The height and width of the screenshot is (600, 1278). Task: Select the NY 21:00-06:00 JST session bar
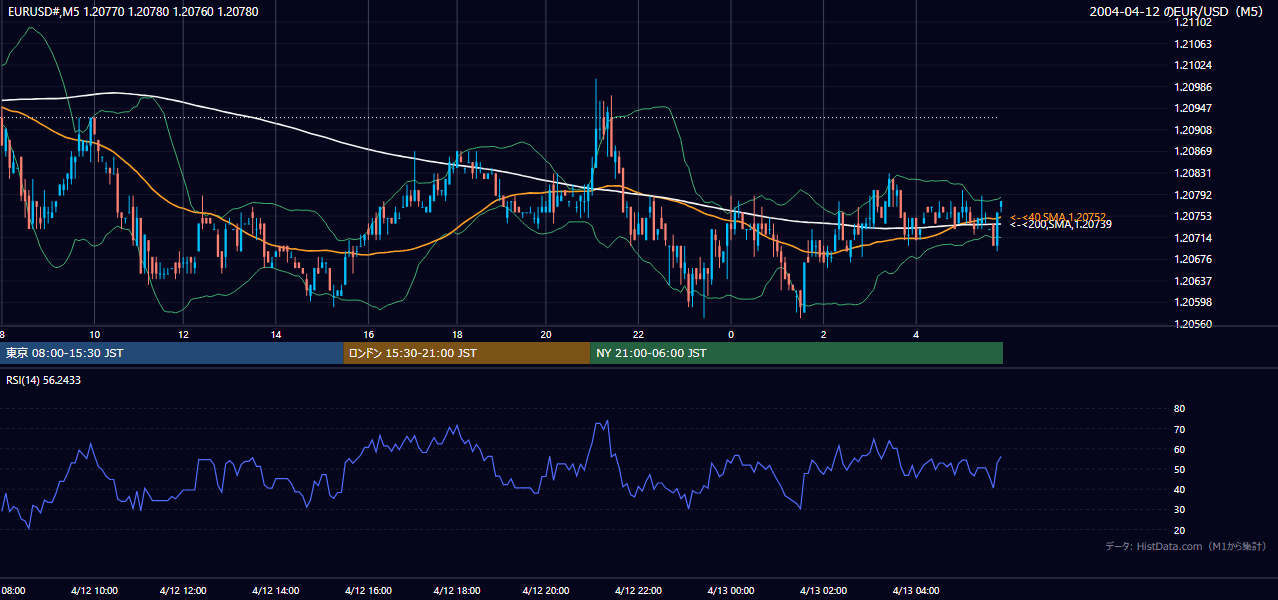point(796,353)
